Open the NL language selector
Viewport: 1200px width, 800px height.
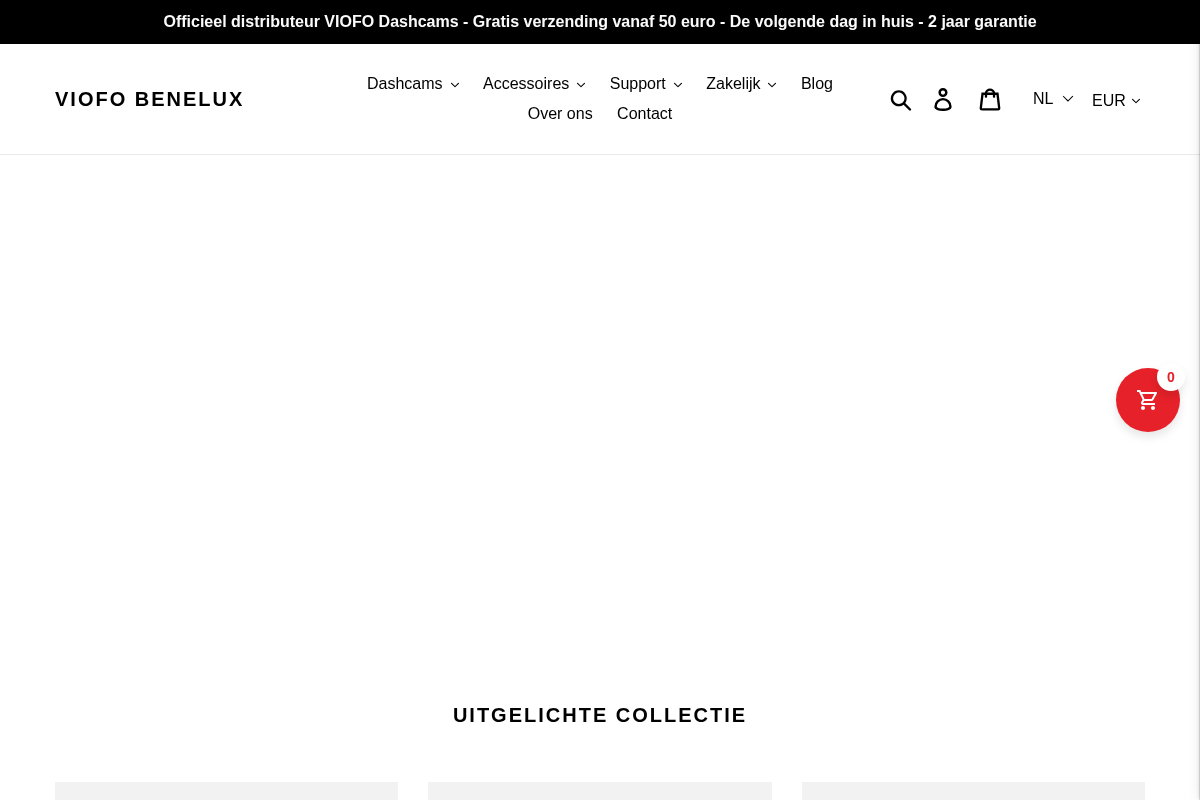pos(1052,98)
